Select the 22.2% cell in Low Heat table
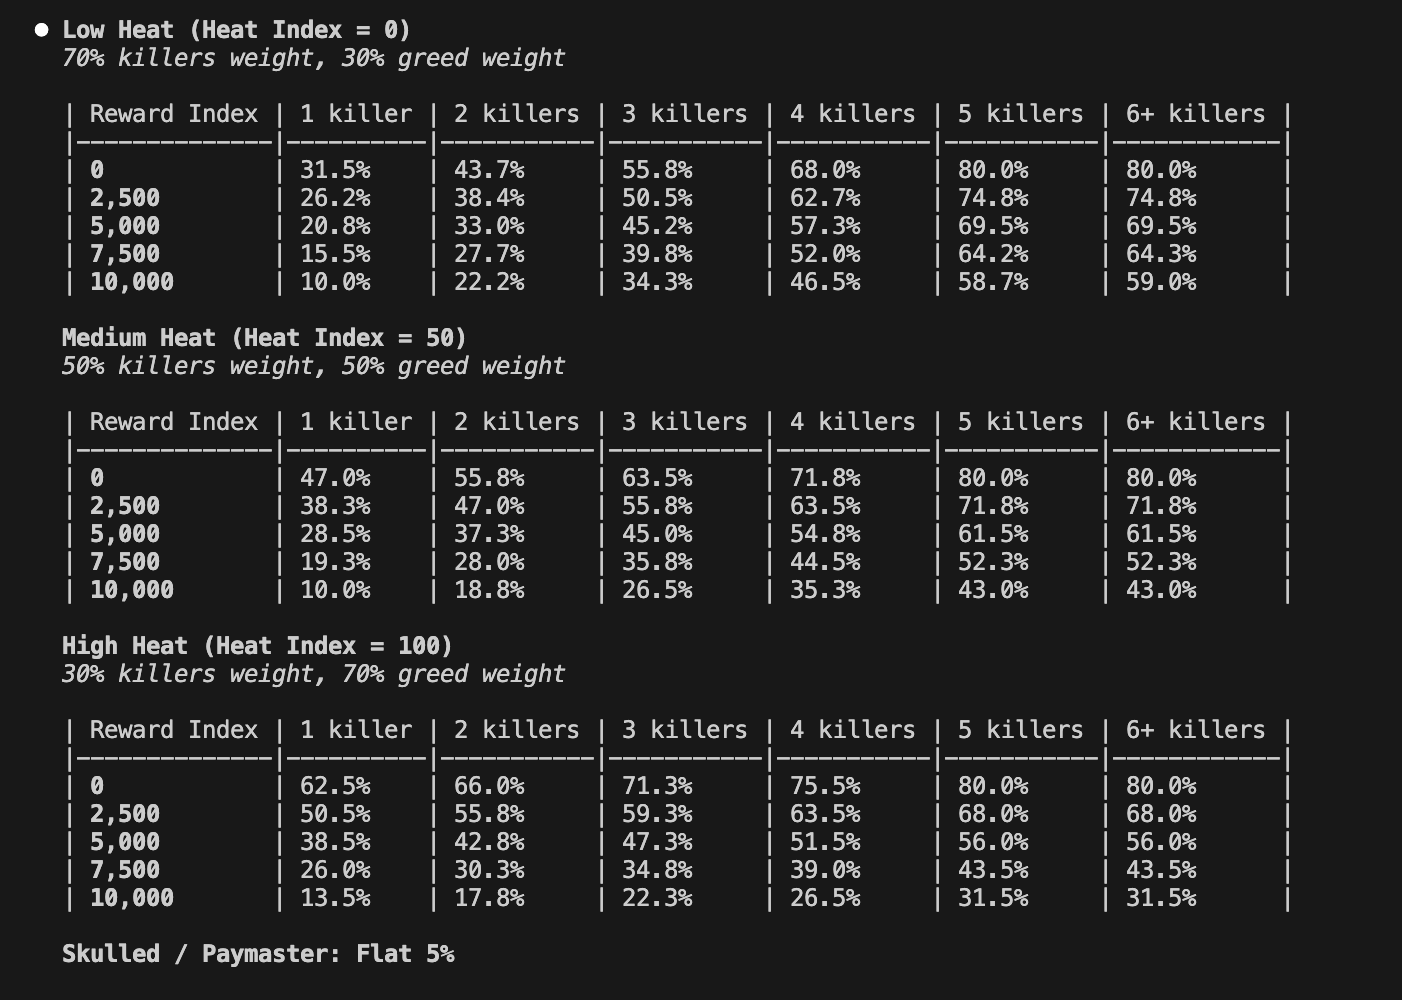The width and height of the screenshot is (1402, 1000). point(489,282)
